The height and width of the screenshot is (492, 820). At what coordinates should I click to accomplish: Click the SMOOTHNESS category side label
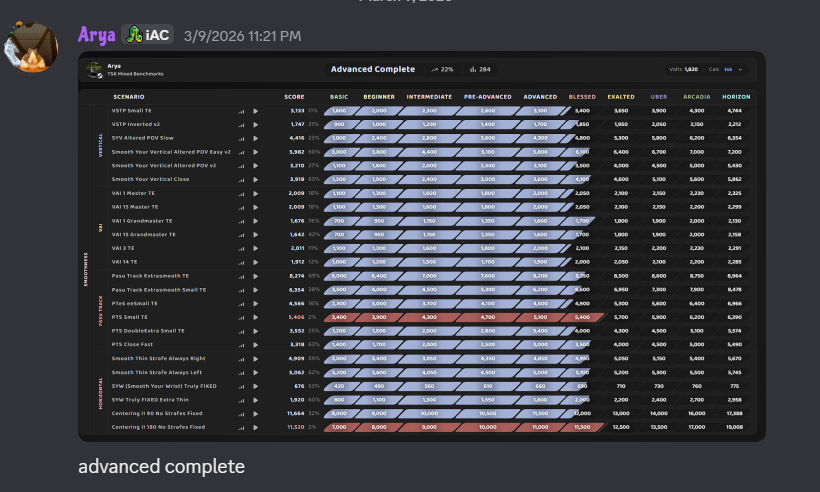86,269
